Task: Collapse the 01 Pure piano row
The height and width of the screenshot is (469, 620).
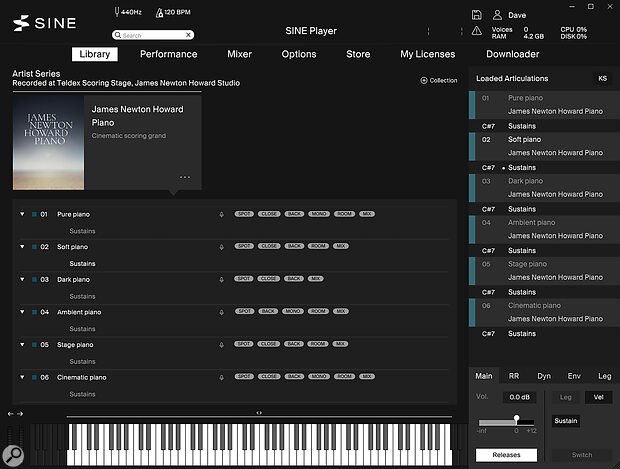Action: 22,214
